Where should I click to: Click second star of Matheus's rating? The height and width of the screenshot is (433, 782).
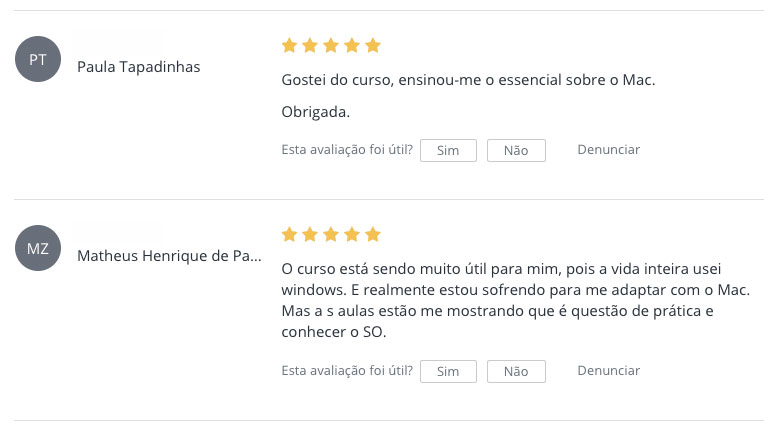point(310,235)
